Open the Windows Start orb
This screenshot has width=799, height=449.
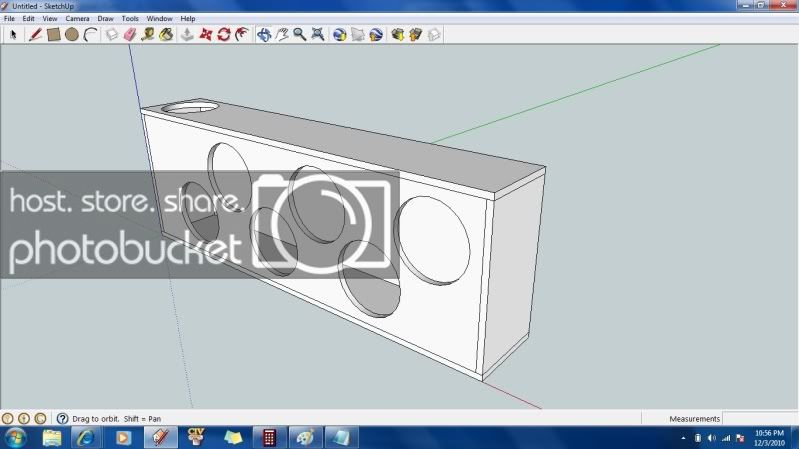(15, 437)
